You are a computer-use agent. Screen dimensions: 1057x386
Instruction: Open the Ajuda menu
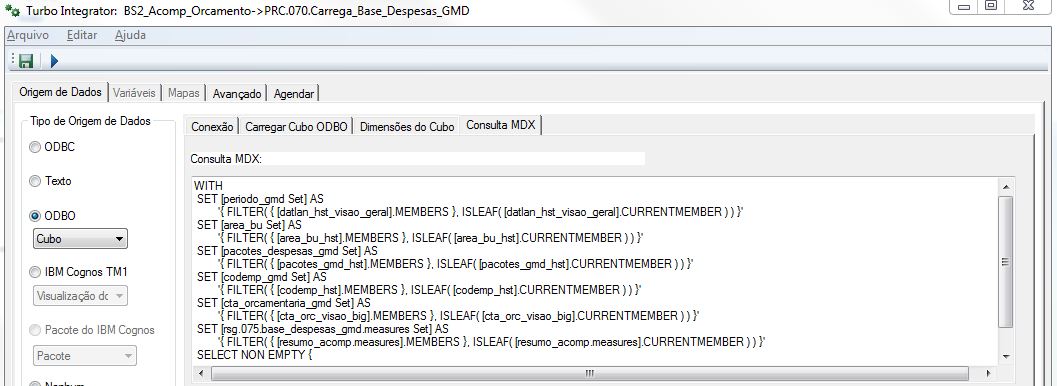click(x=130, y=35)
